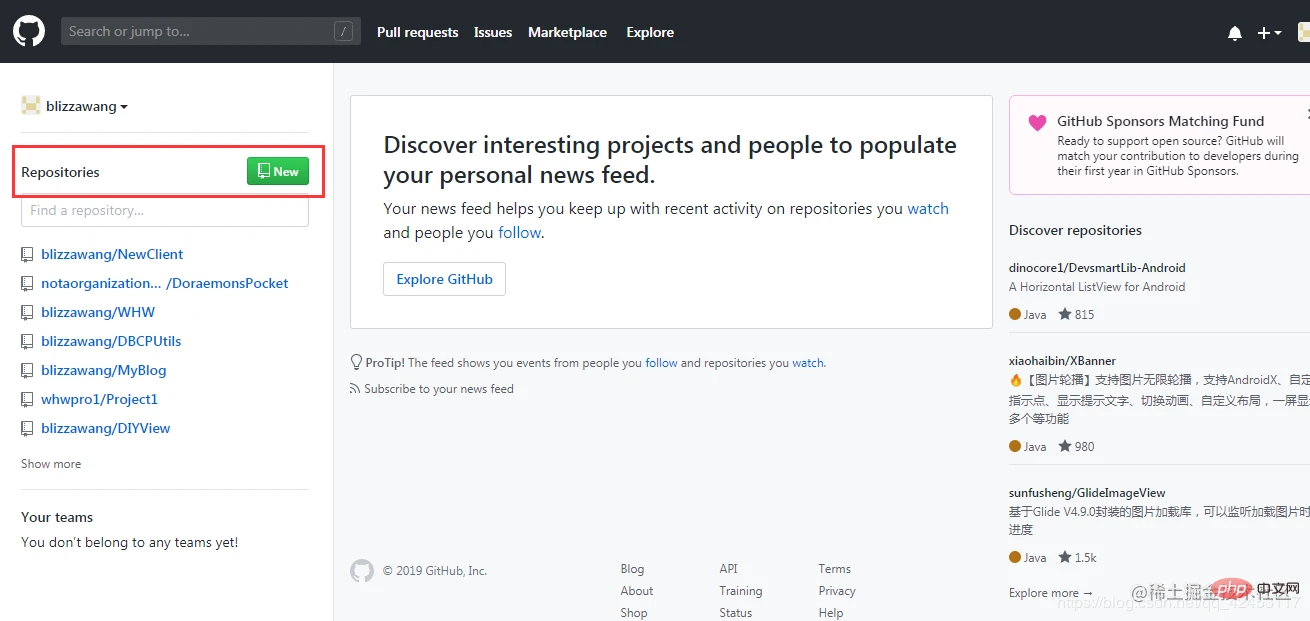The height and width of the screenshot is (621, 1310).
Task: Go to Marketplace in the header
Action: click(x=567, y=32)
